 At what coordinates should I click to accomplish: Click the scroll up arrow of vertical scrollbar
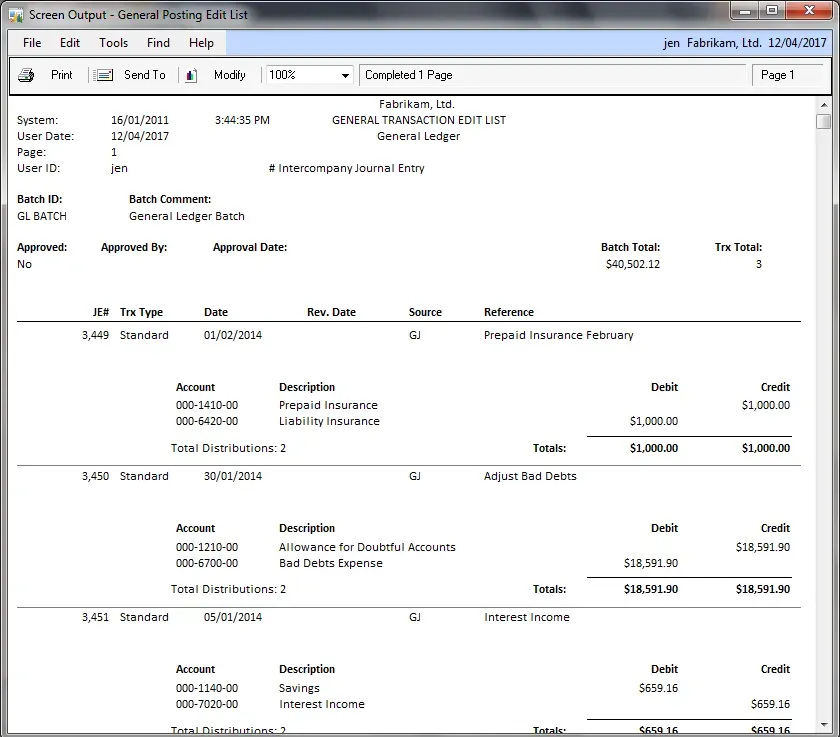pyautogui.click(x=823, y=105)
